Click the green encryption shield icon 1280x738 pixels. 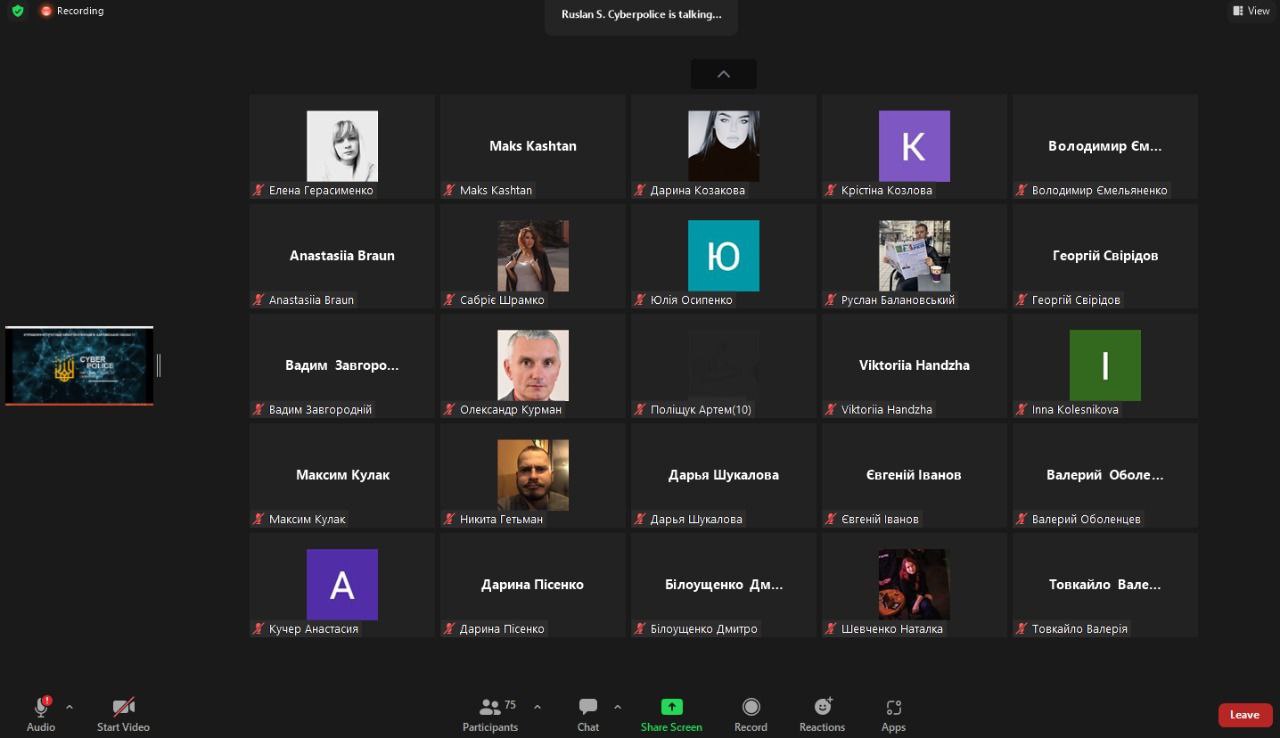pos(17,11)
